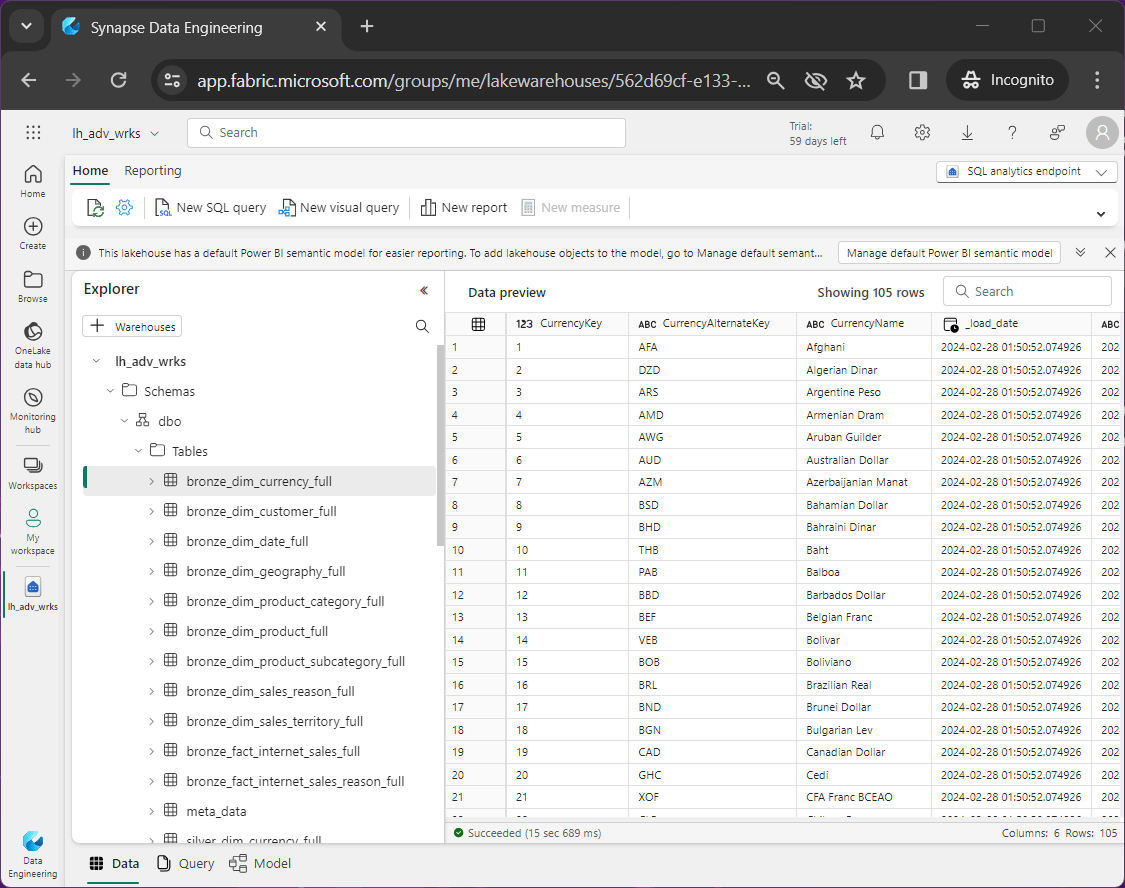
Task: Open OneLake data hub in sidebar
Action: coord(33,344)
